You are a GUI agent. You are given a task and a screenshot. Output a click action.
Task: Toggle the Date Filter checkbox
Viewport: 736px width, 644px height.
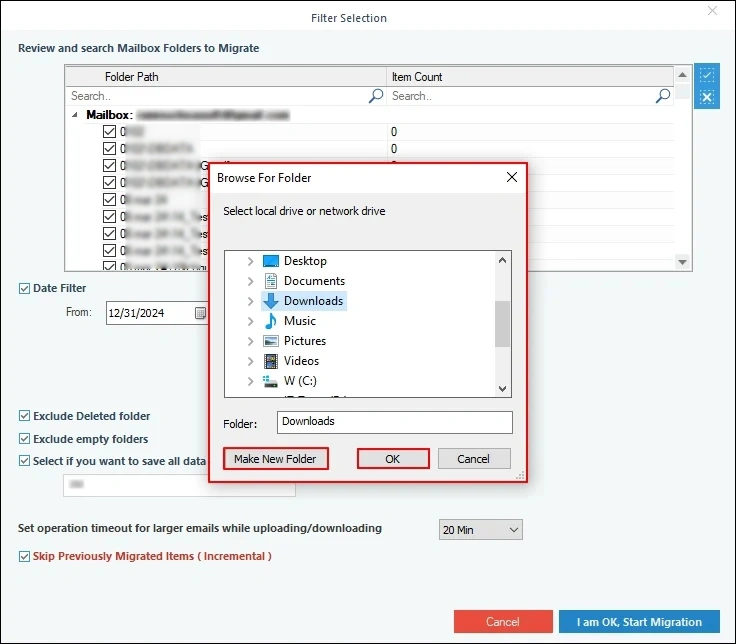tap(25, 289)
